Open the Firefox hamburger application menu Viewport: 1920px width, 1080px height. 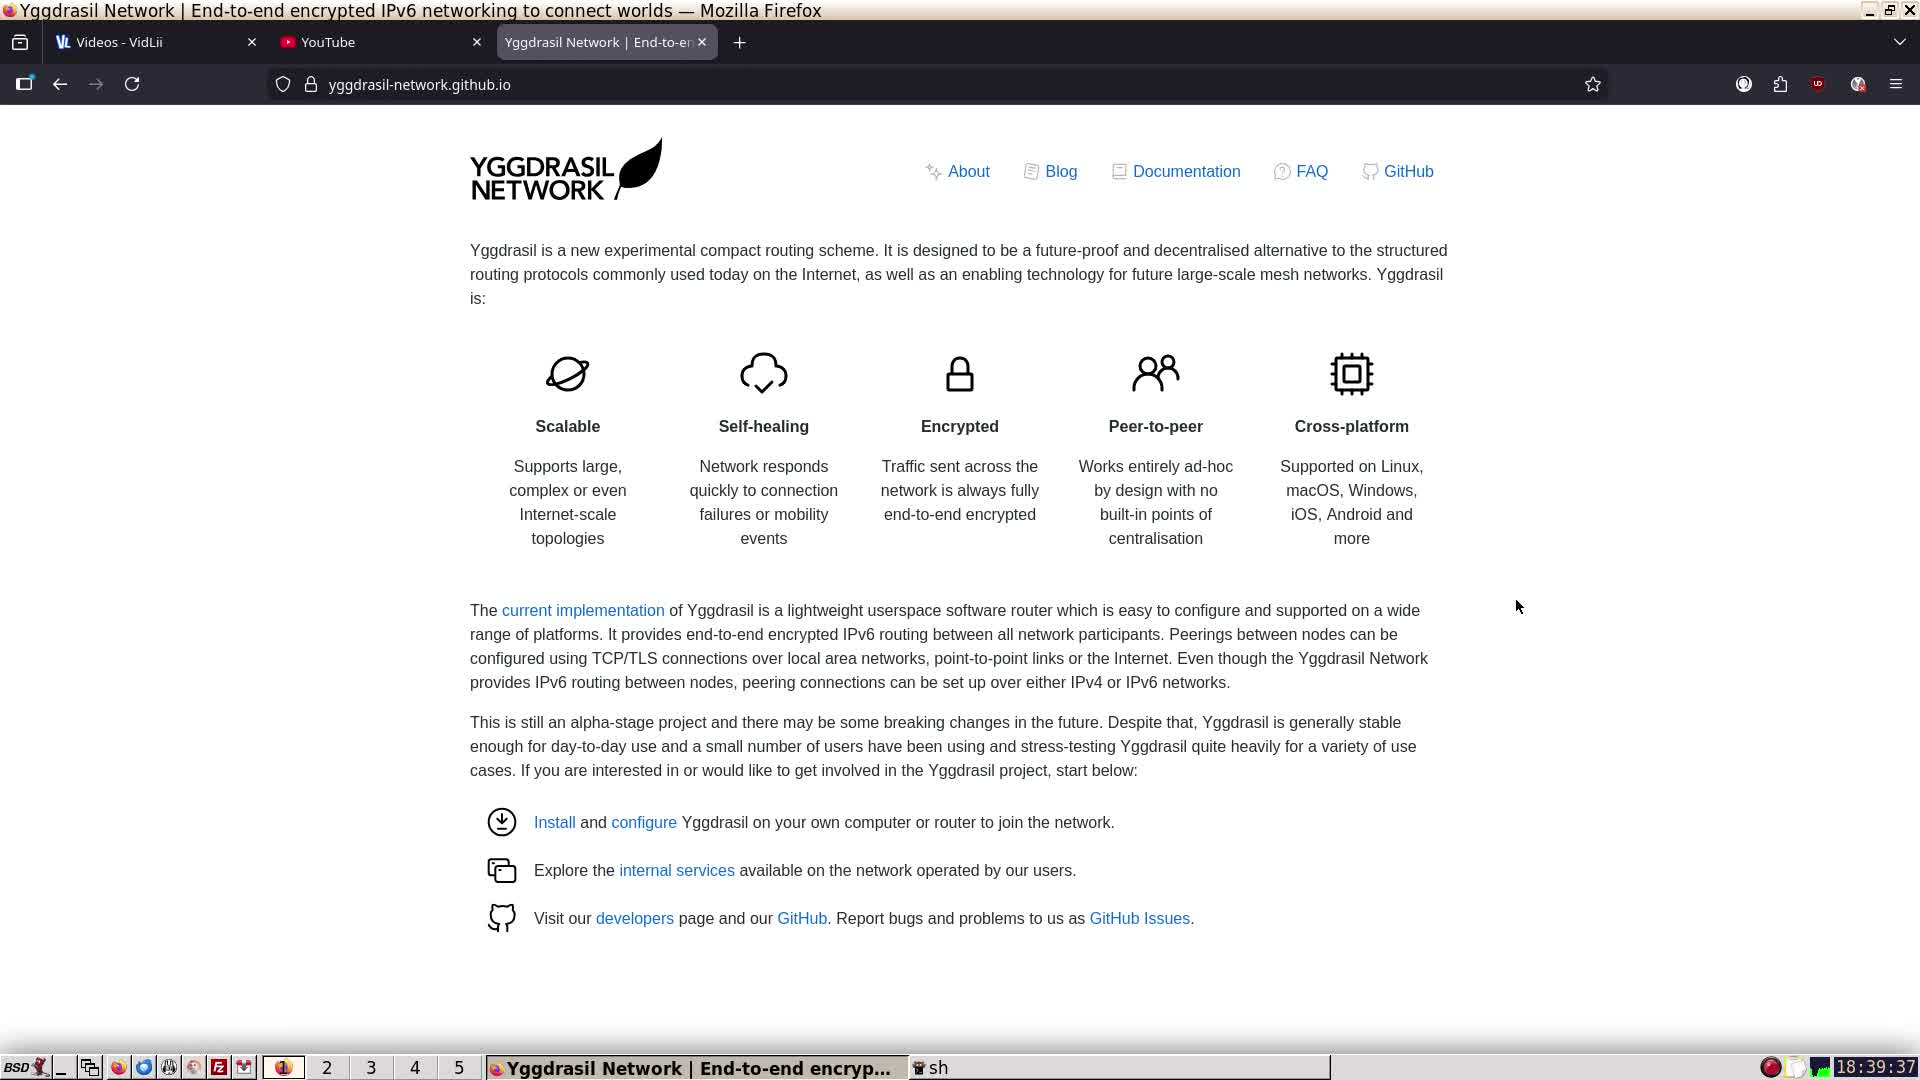(1896, 85)
